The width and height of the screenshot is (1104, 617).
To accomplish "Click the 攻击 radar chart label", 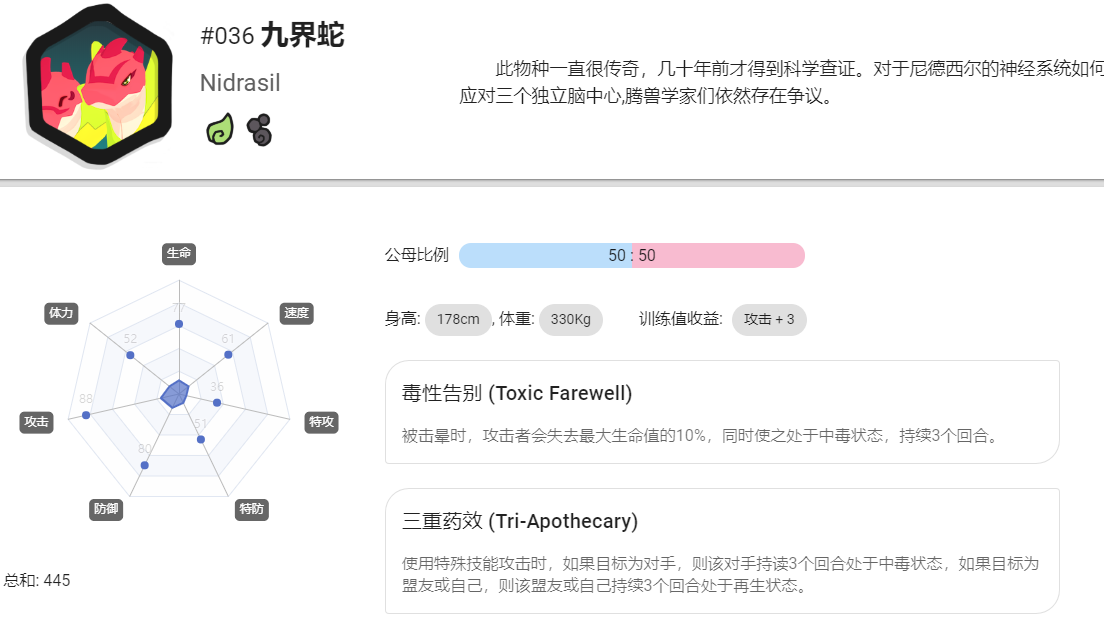I will click(x=37, y=422).
